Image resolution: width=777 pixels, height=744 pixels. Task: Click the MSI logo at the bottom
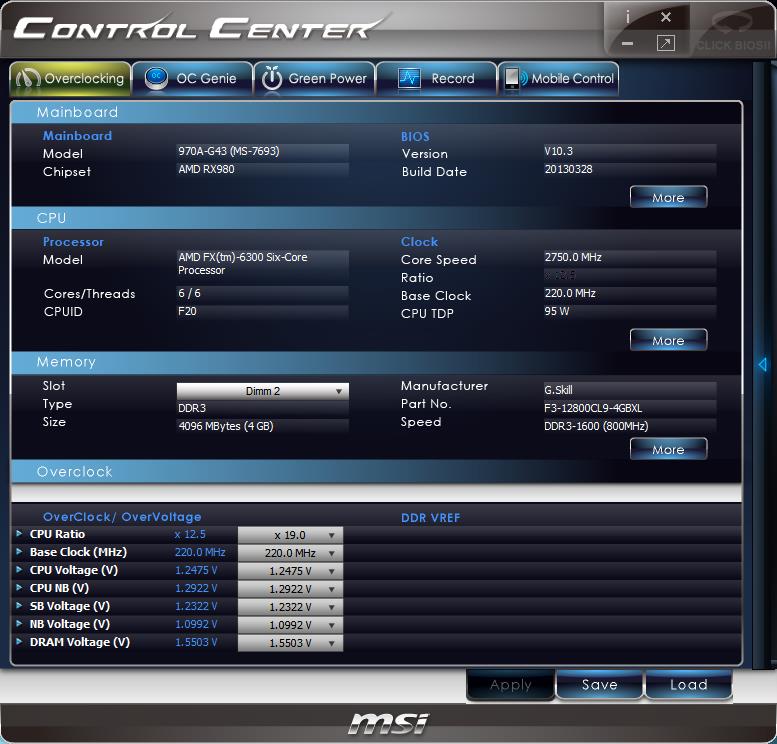pyautogui.click(x=388, y=724)
